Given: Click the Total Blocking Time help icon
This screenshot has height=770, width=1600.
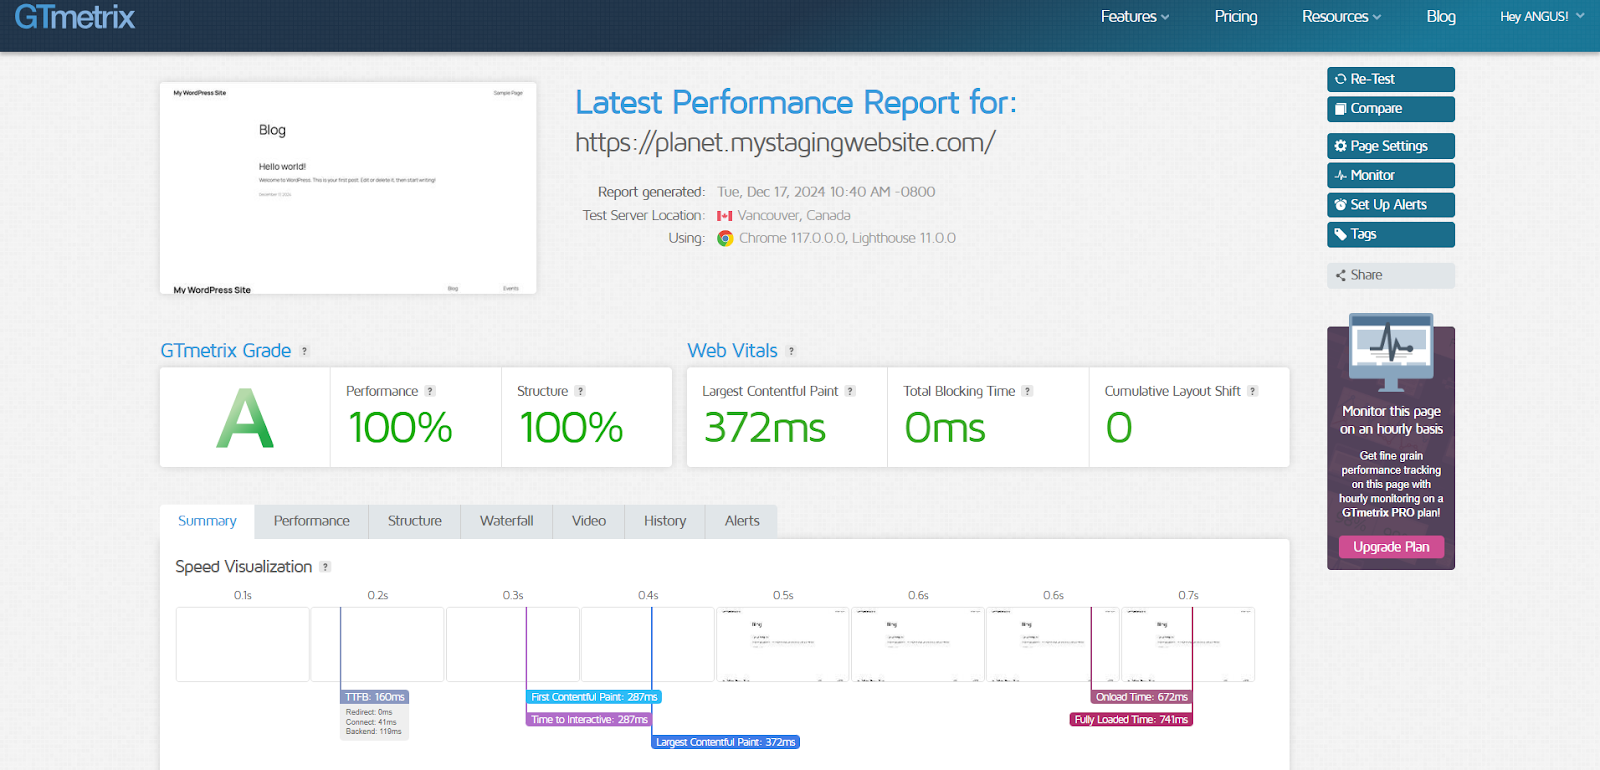Looking at the screenshot, I should click(x=1027, y=391).
